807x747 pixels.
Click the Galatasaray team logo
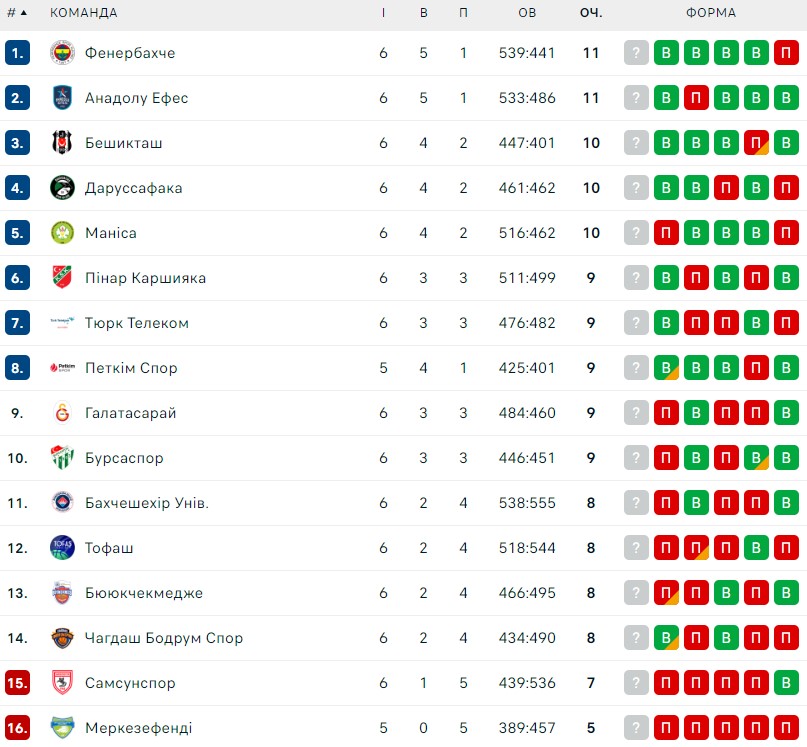(62, 413)
